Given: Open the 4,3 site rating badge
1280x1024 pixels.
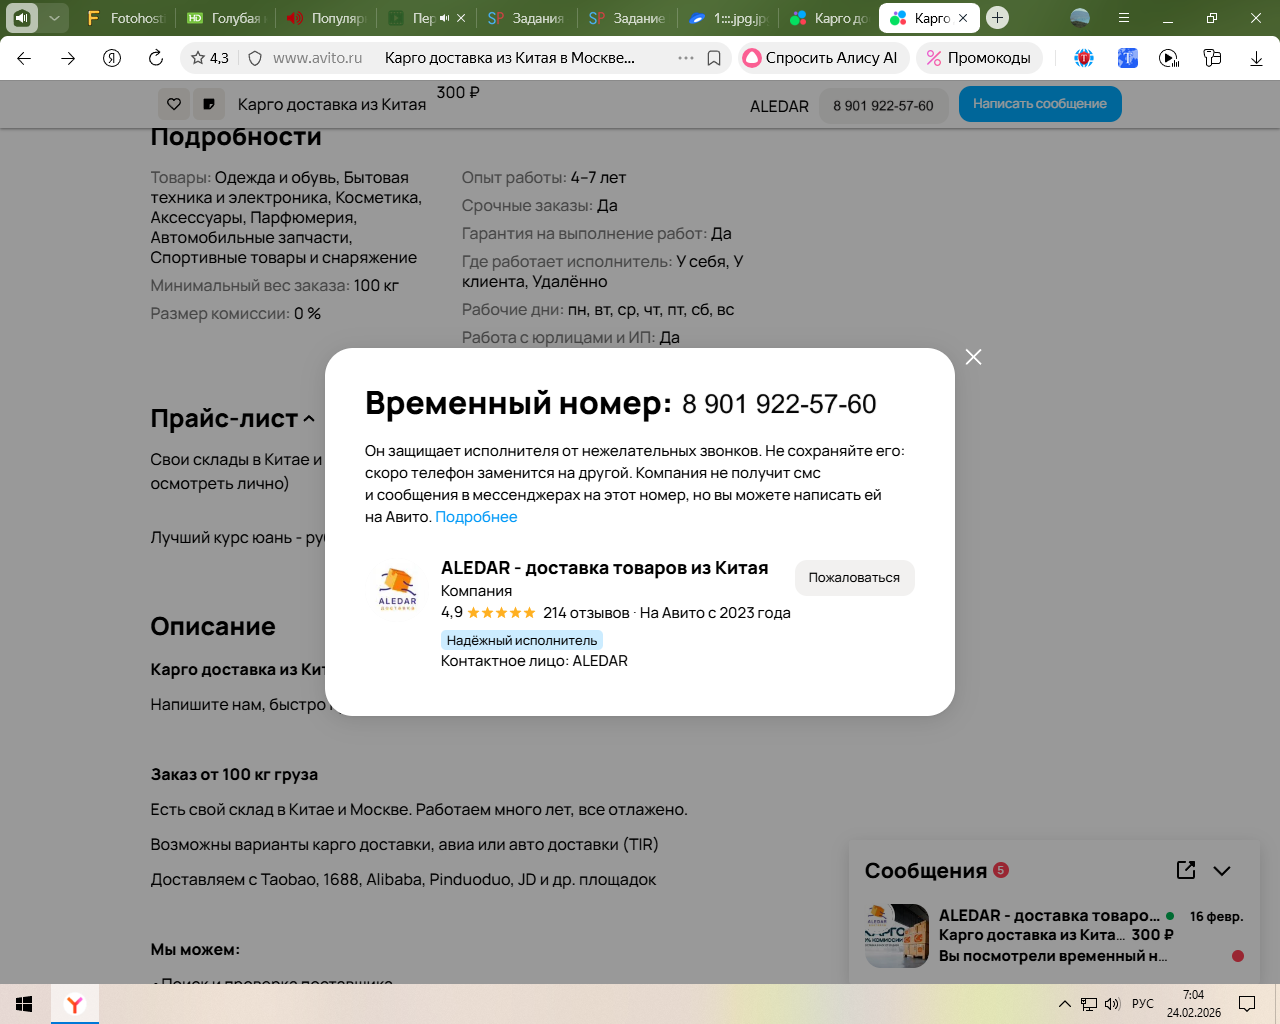Looking at the screenshot, I should click(x=210, y=58).
